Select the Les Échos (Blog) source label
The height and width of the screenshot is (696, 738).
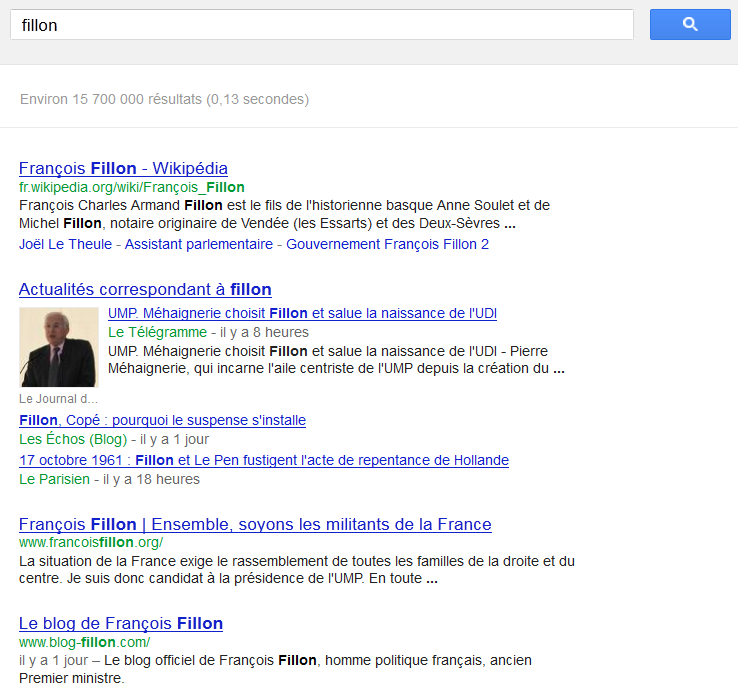tap(73, 439)
